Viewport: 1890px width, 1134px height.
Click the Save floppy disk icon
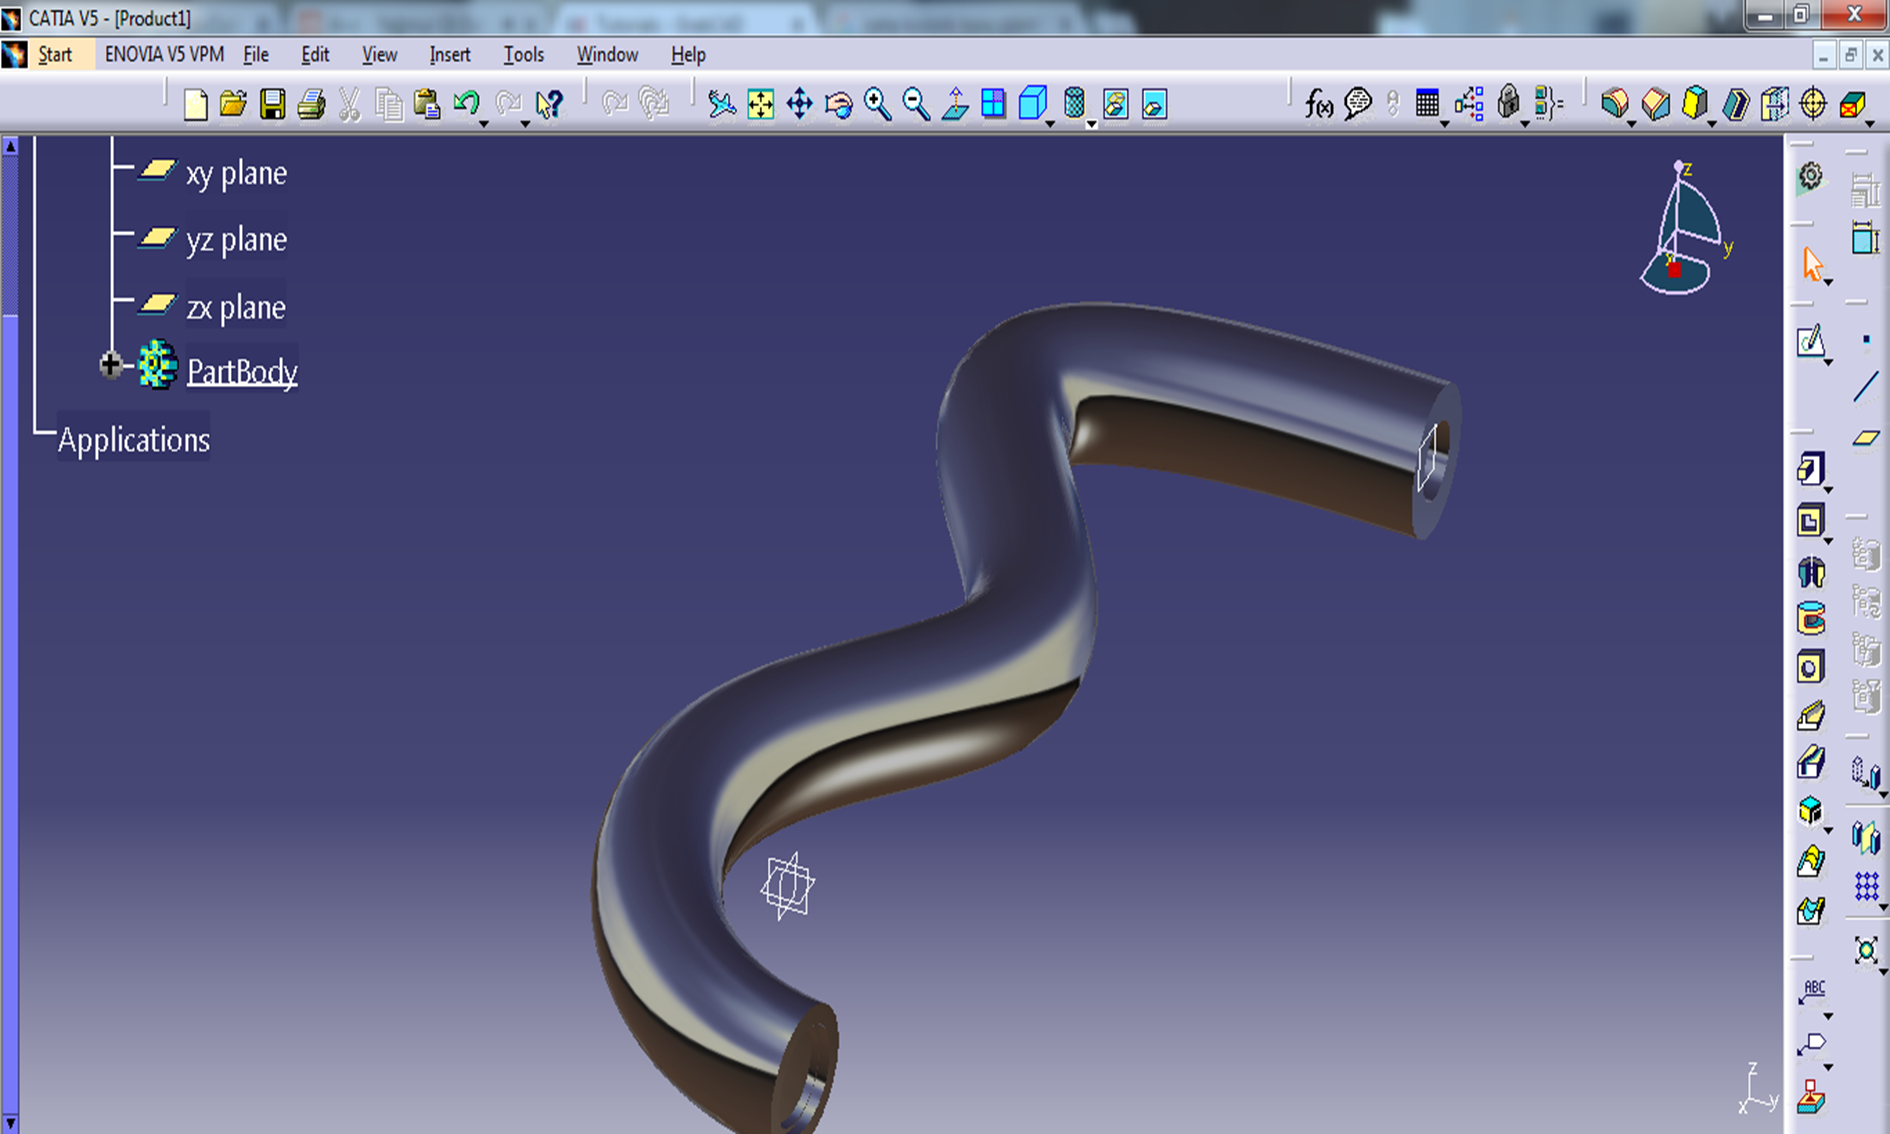272,104
